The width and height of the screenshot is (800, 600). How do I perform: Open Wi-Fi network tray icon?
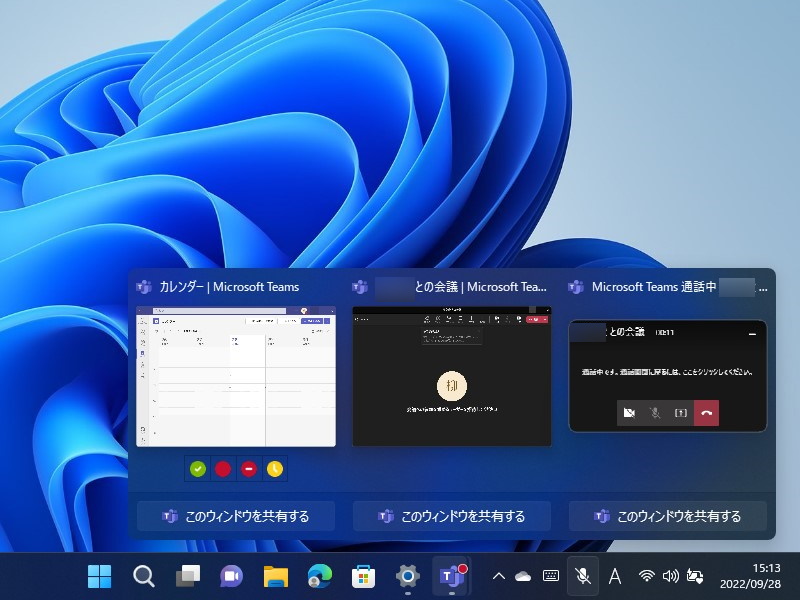click(x=646, y=577)
